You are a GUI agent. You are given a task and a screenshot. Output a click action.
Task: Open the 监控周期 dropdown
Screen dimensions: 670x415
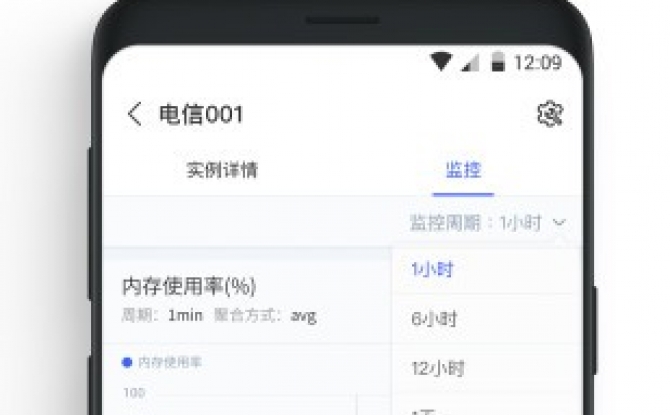[x=488, y=223]
